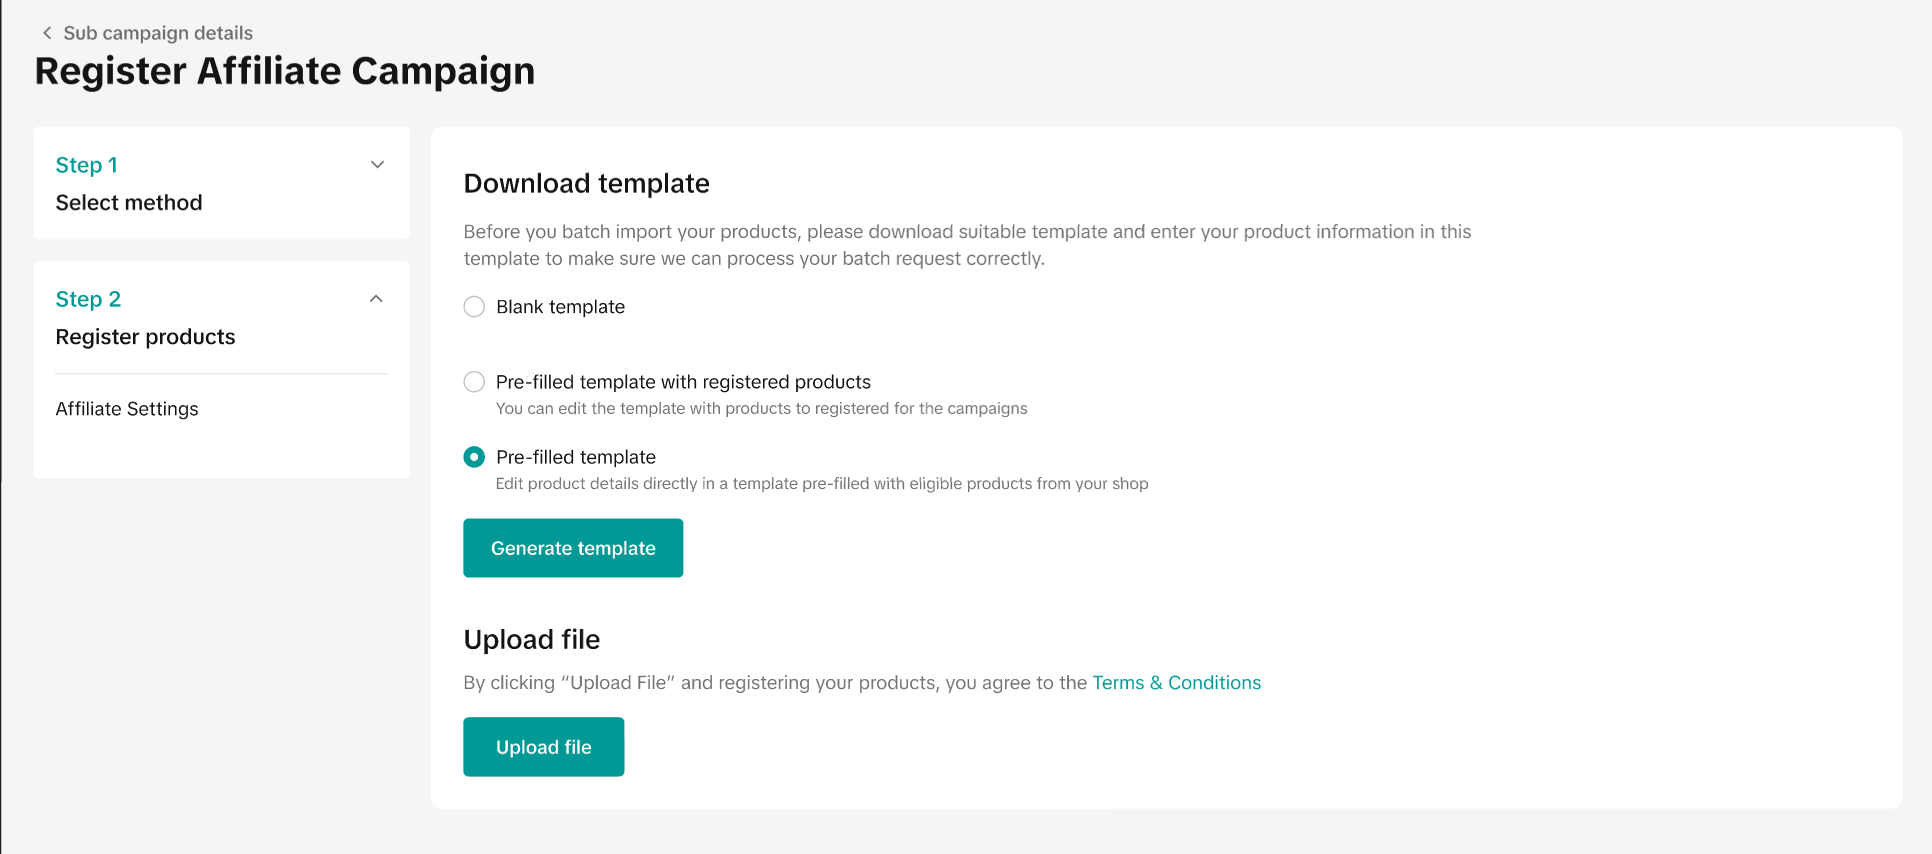Image resolution: width=1932 pixels, height=854 pixels.
Task: Open the Terms & Conditions link
Action: tap(1176, 683)
